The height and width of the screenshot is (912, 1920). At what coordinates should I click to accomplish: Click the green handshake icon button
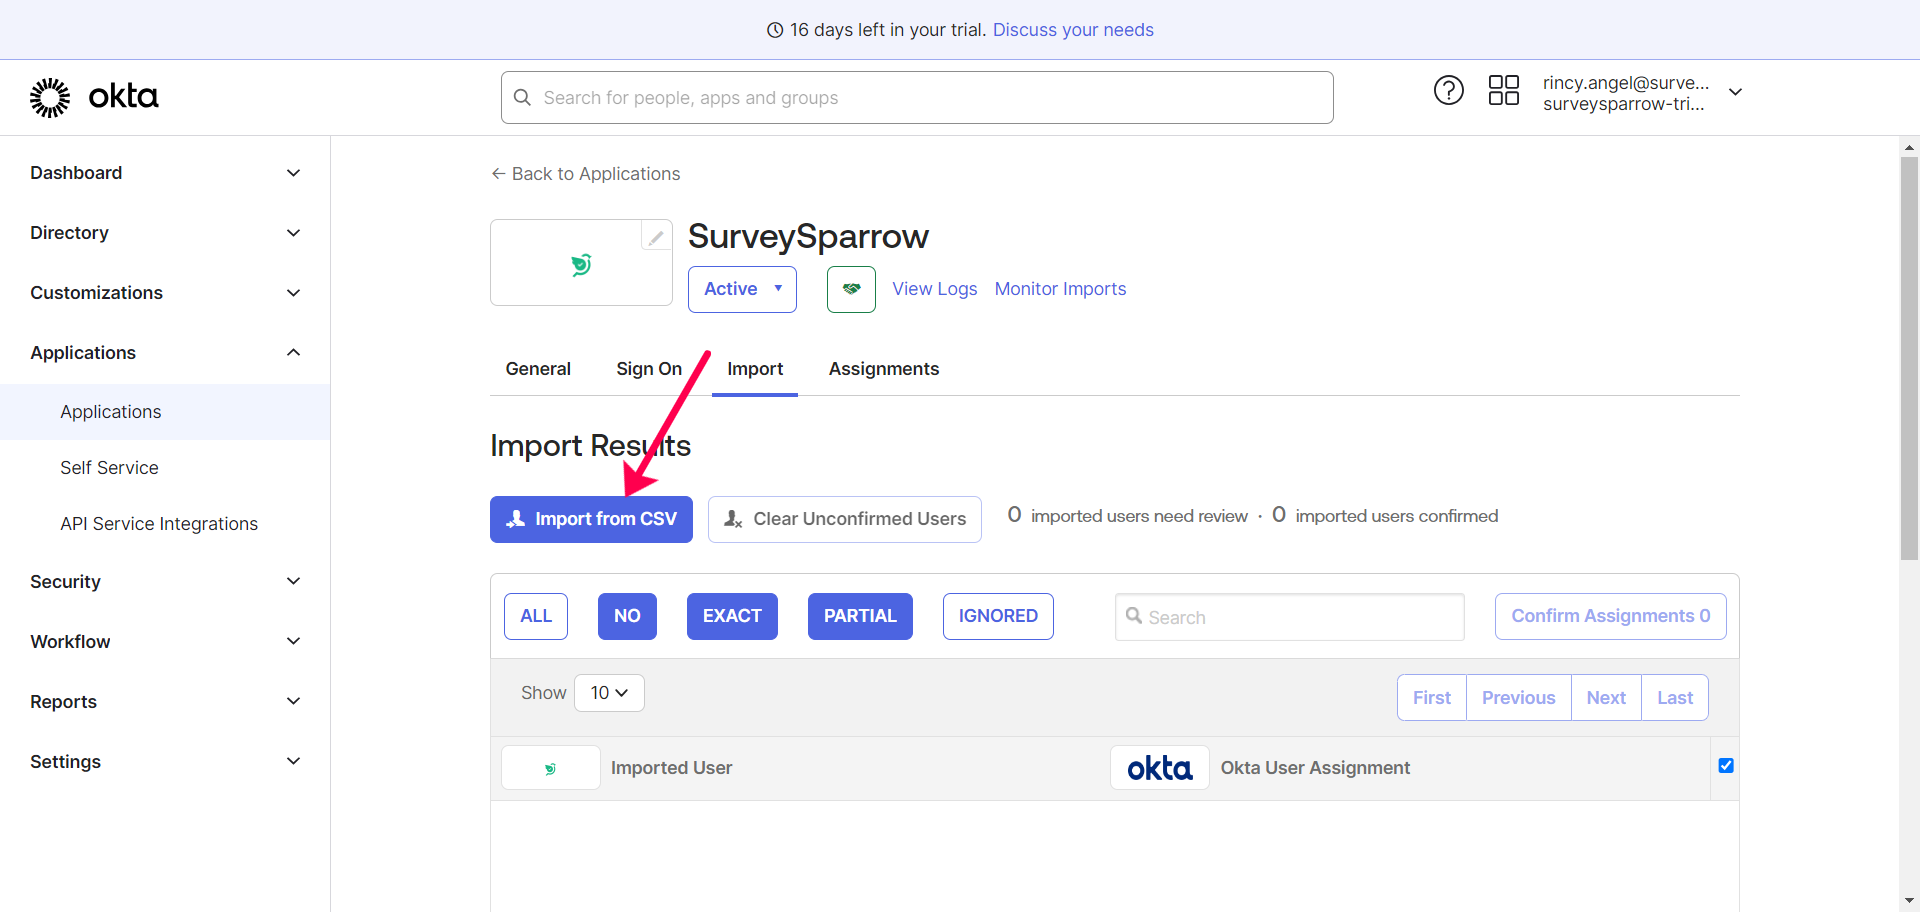851,289
